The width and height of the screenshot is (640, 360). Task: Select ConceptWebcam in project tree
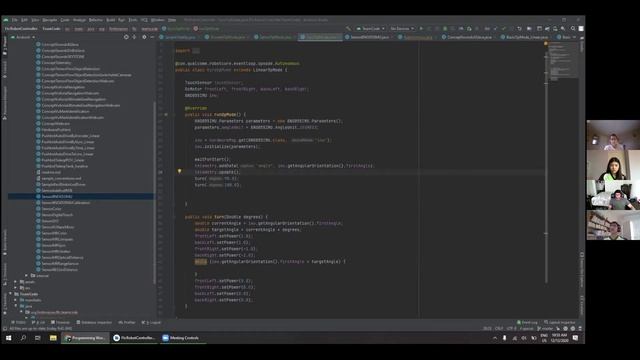pos(56,124)
